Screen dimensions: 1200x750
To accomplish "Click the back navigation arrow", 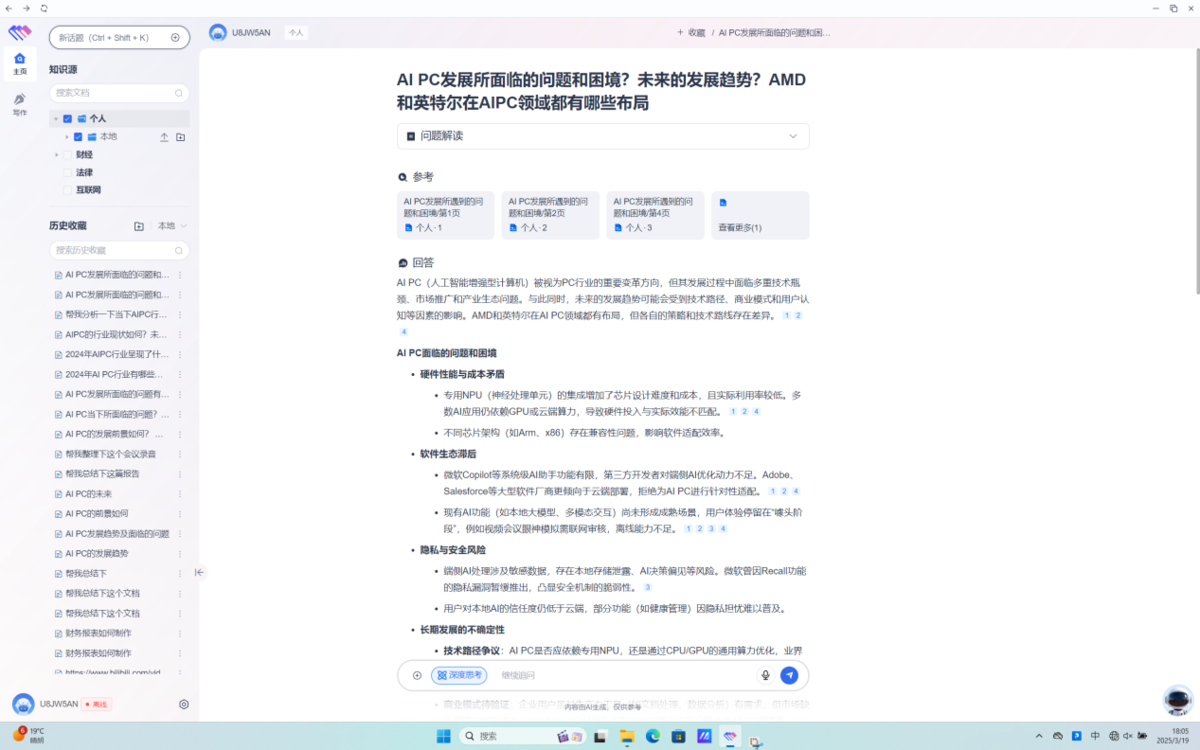I will coord(10,8).
